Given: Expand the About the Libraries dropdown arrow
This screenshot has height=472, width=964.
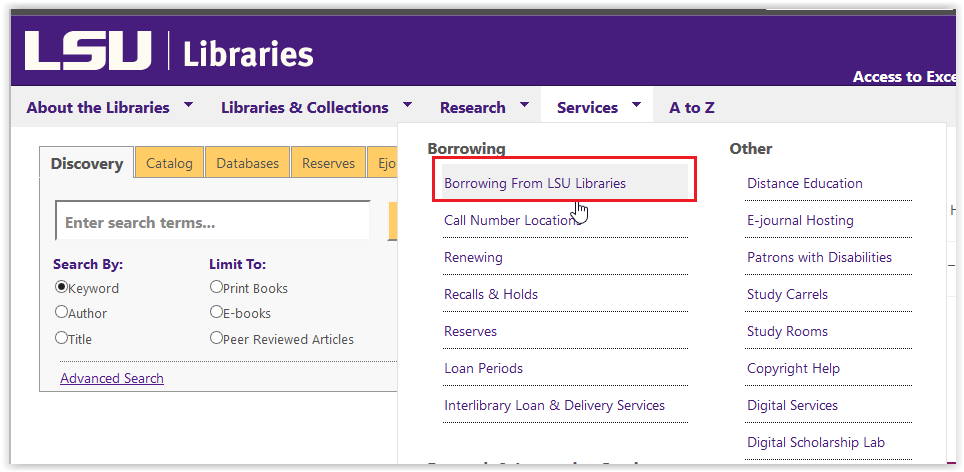Looking at the screenshot, I should coord(188,105).
